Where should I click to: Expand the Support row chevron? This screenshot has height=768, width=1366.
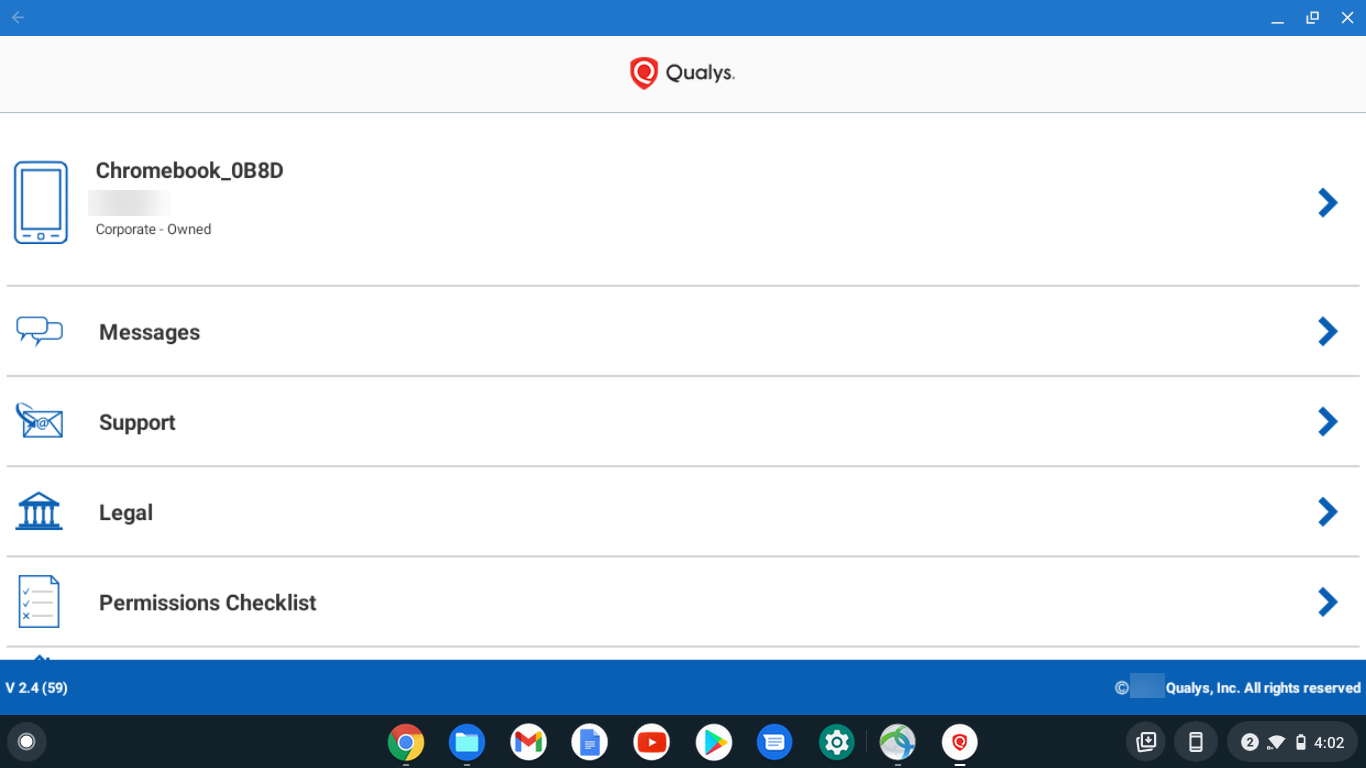(x=1328, y=421)
